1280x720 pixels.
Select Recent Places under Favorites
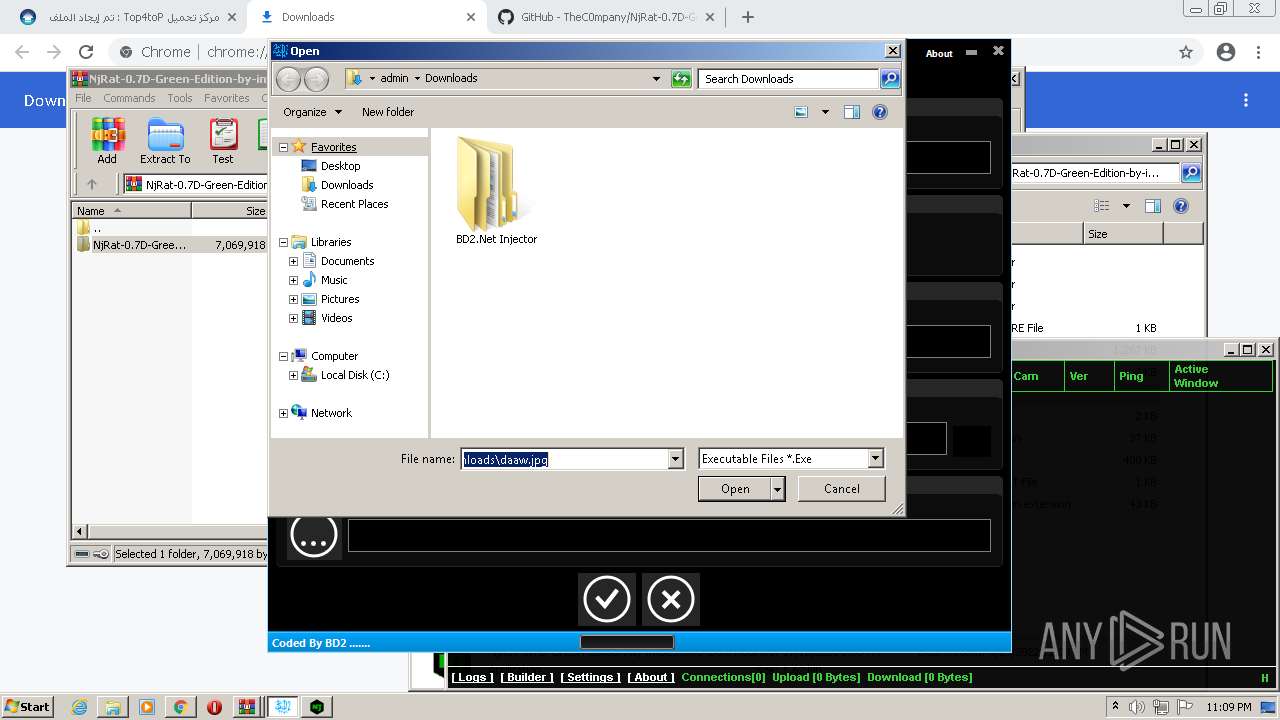point(354,204)
